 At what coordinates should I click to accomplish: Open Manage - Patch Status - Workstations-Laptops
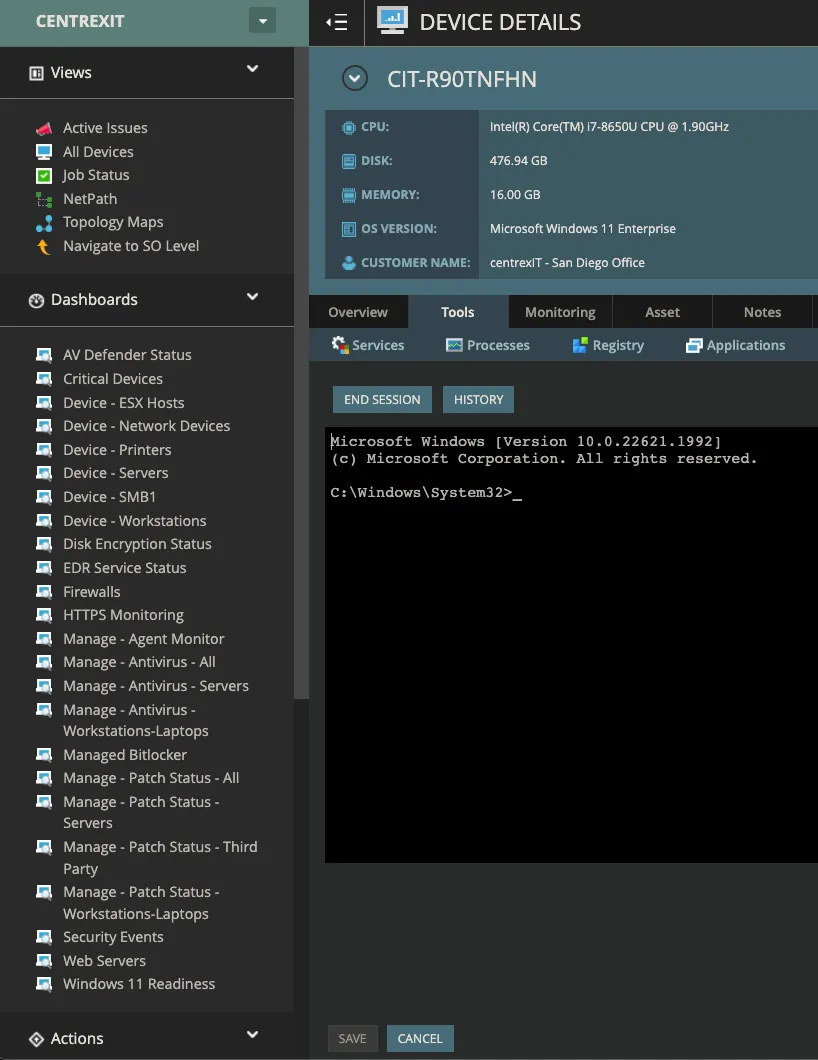141,903
